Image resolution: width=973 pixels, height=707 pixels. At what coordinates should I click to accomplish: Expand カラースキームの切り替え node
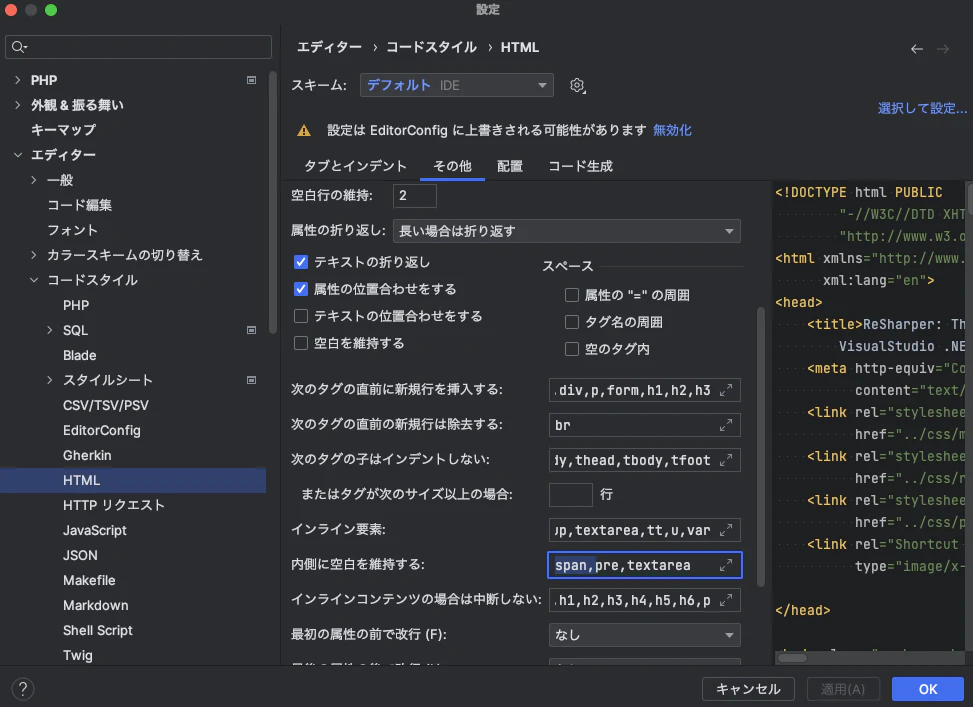pyautogui.click(x=34, y=255)
